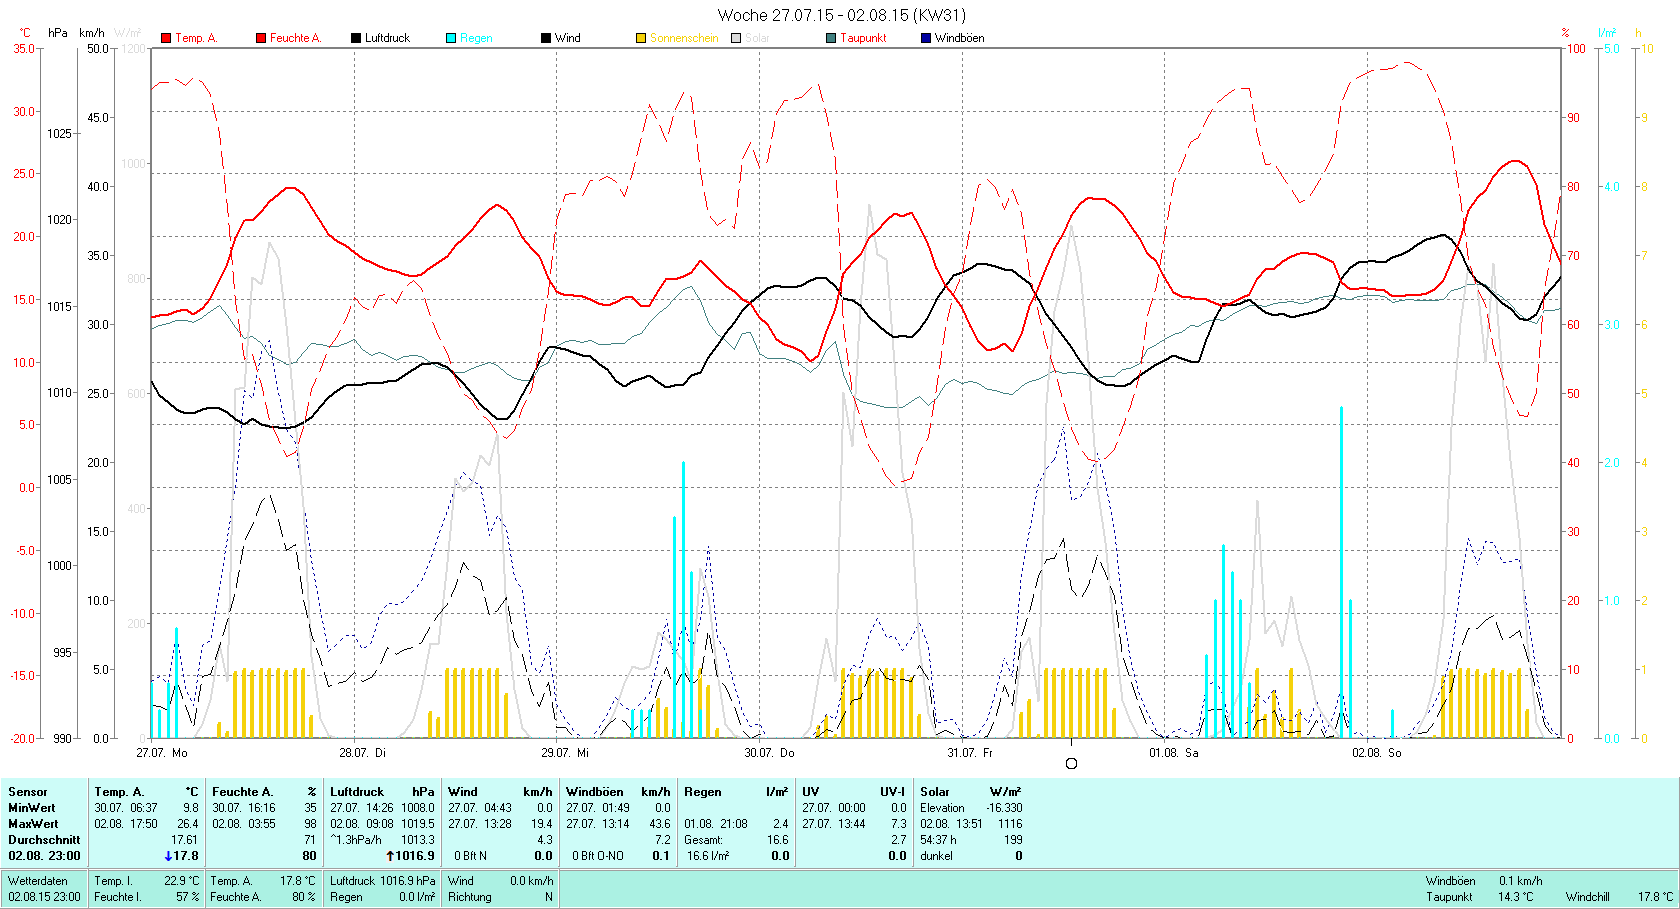
Task: Select the 'Luftdruck' legend label
Action: click(x=387, y=38)
